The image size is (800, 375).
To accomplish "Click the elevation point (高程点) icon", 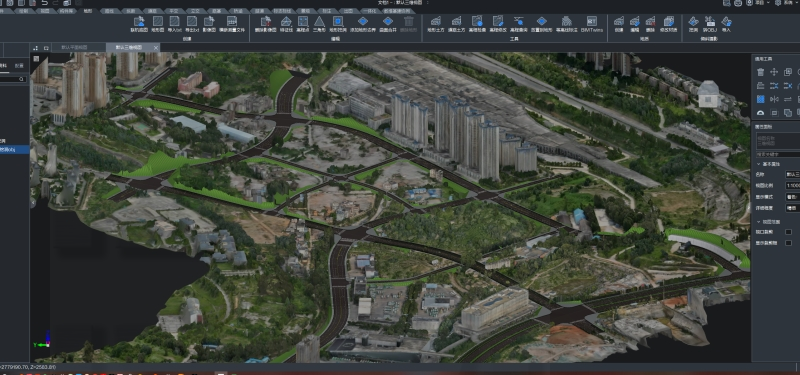I will coord(303,24).
